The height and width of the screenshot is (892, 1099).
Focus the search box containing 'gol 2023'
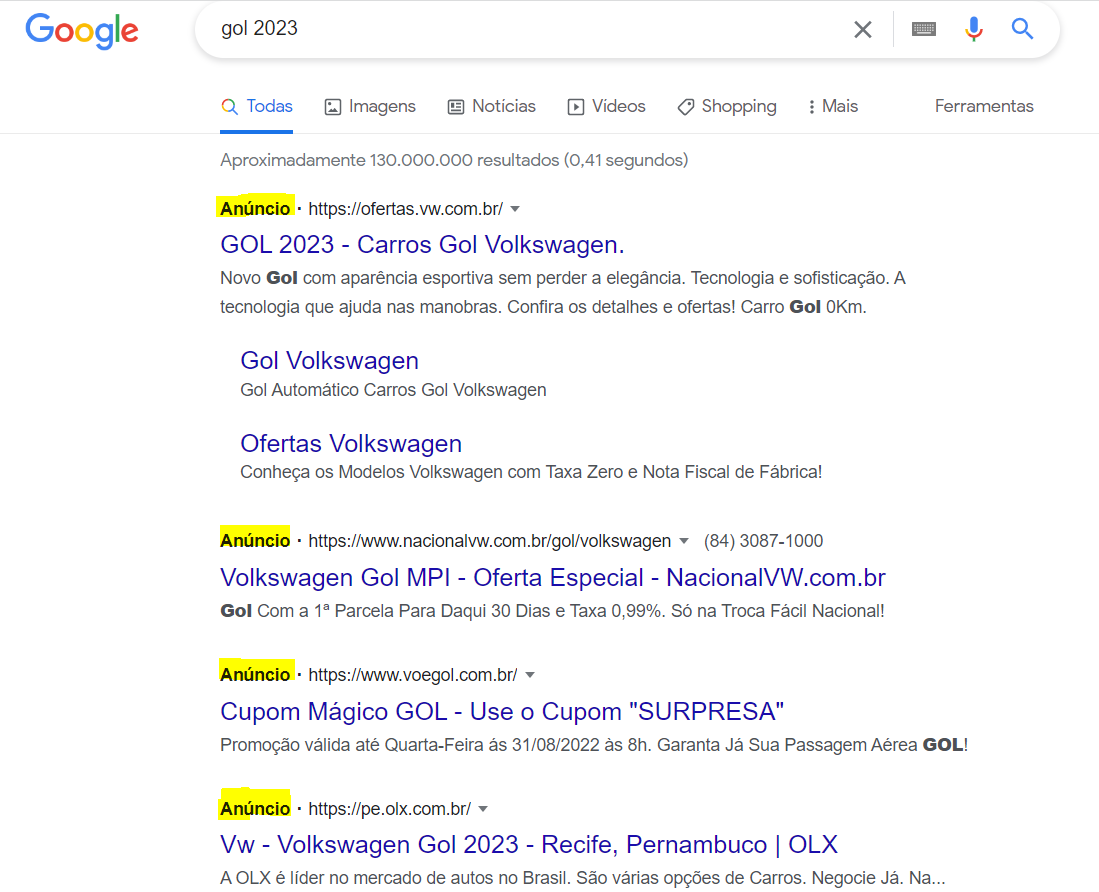tap(519, 29)
